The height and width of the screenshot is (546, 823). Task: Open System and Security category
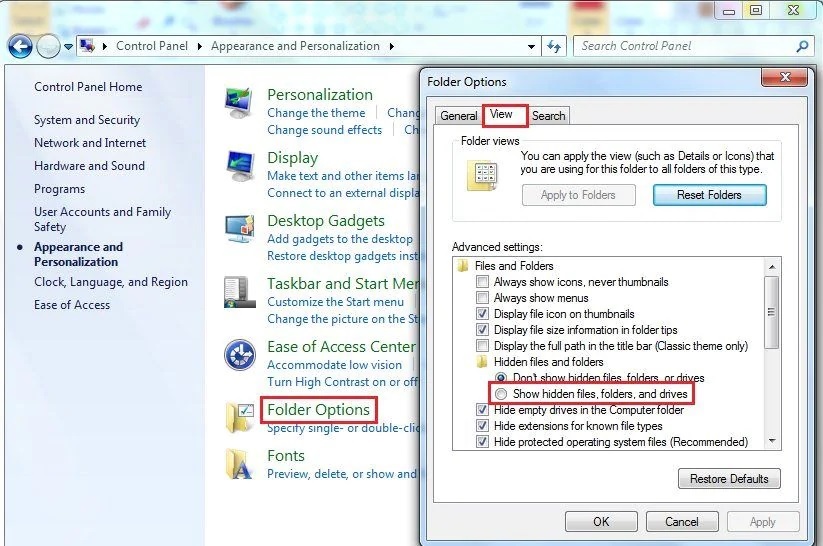coord(87,120)
